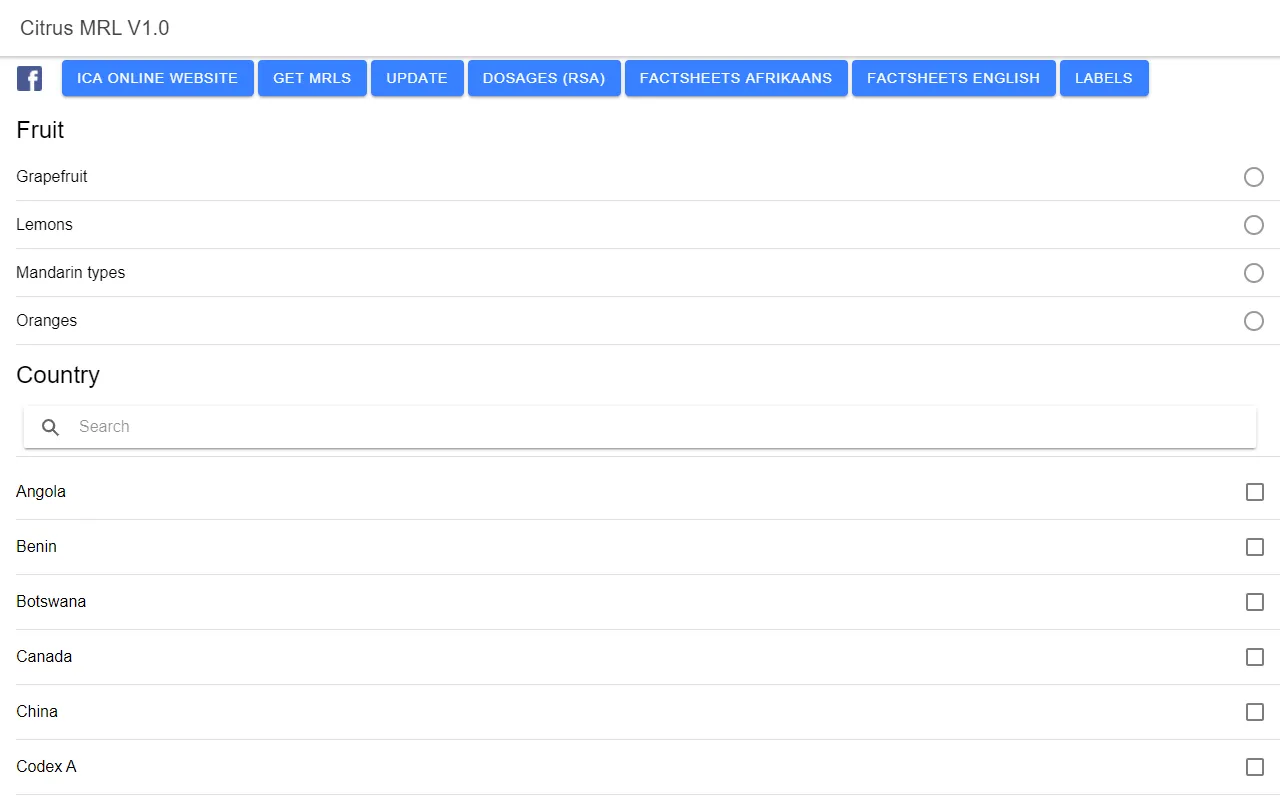Open Dosages (RSA)
This screenshot has width=1280, height=800.
point(544,78)
